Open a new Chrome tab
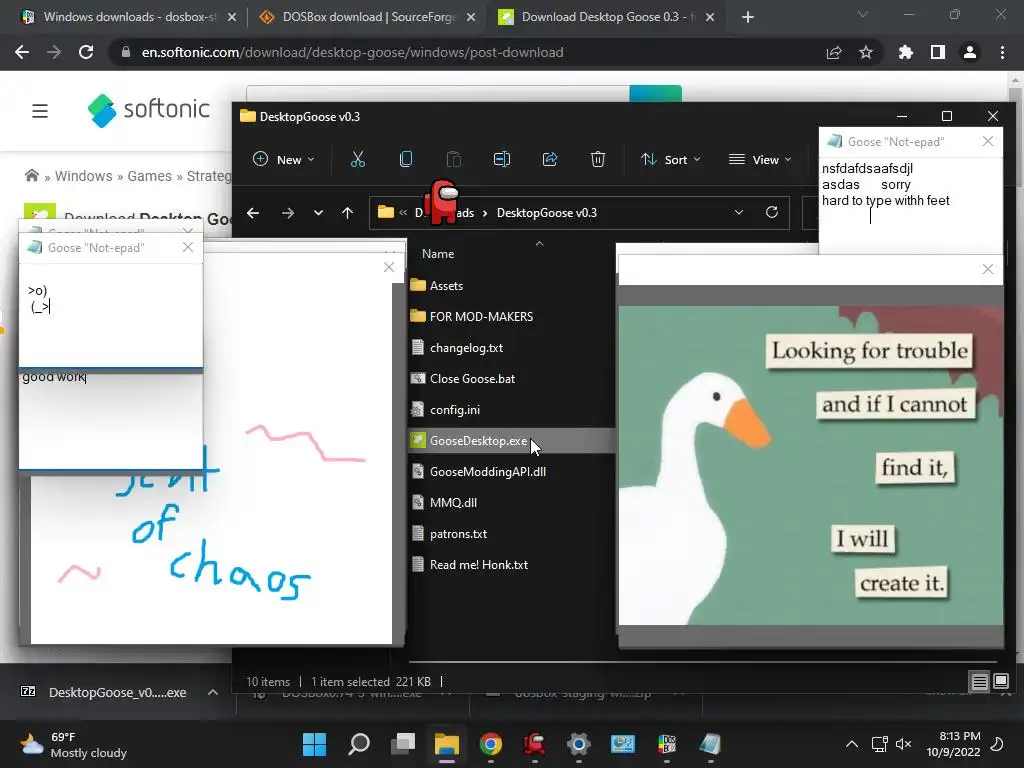The width and height of the screenshot is (1024, 768). (748, 17)
